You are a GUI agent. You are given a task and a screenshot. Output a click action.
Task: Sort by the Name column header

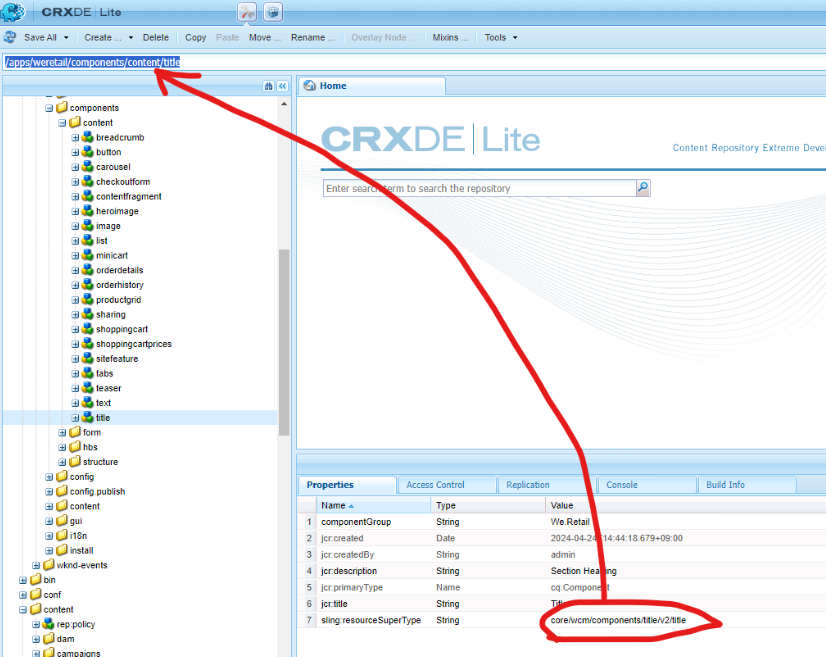click(373, 505)
